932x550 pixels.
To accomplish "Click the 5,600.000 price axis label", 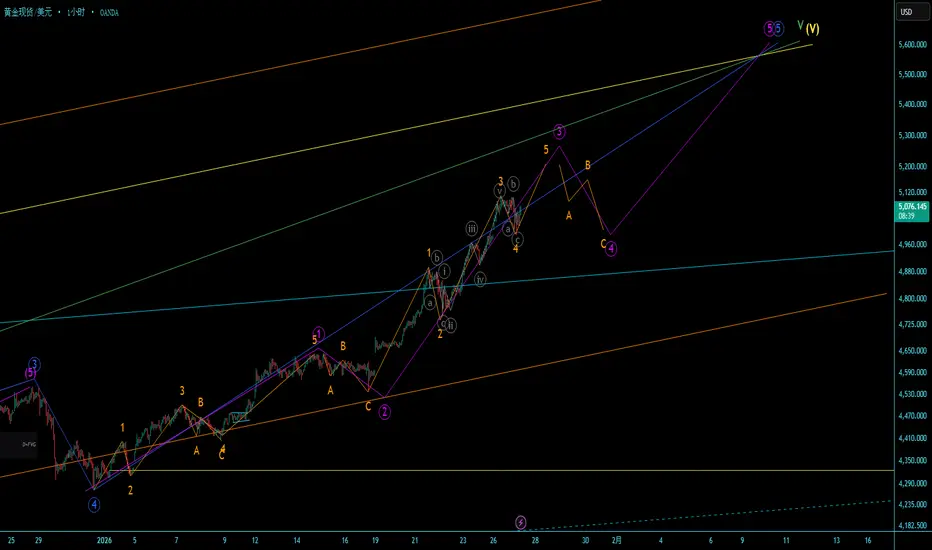I will click(x=912, y=45).
